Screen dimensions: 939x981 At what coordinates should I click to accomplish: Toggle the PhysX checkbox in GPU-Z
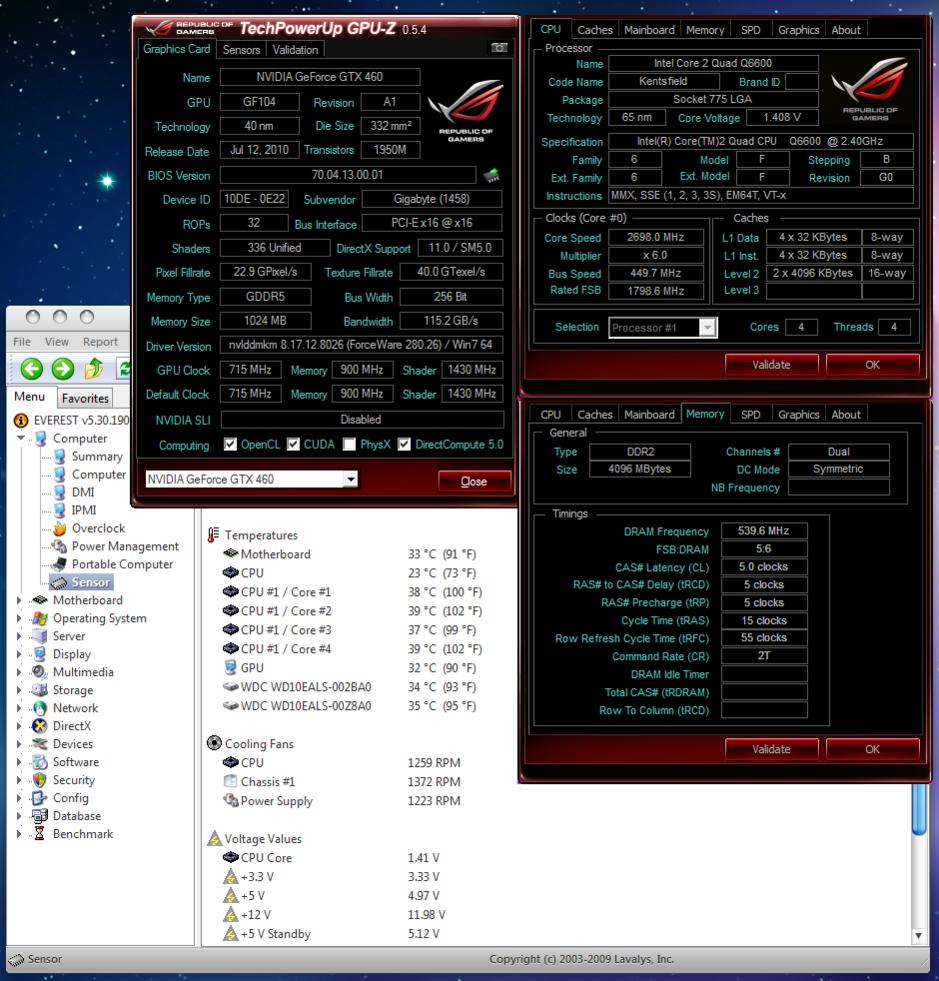click(349, 444)
